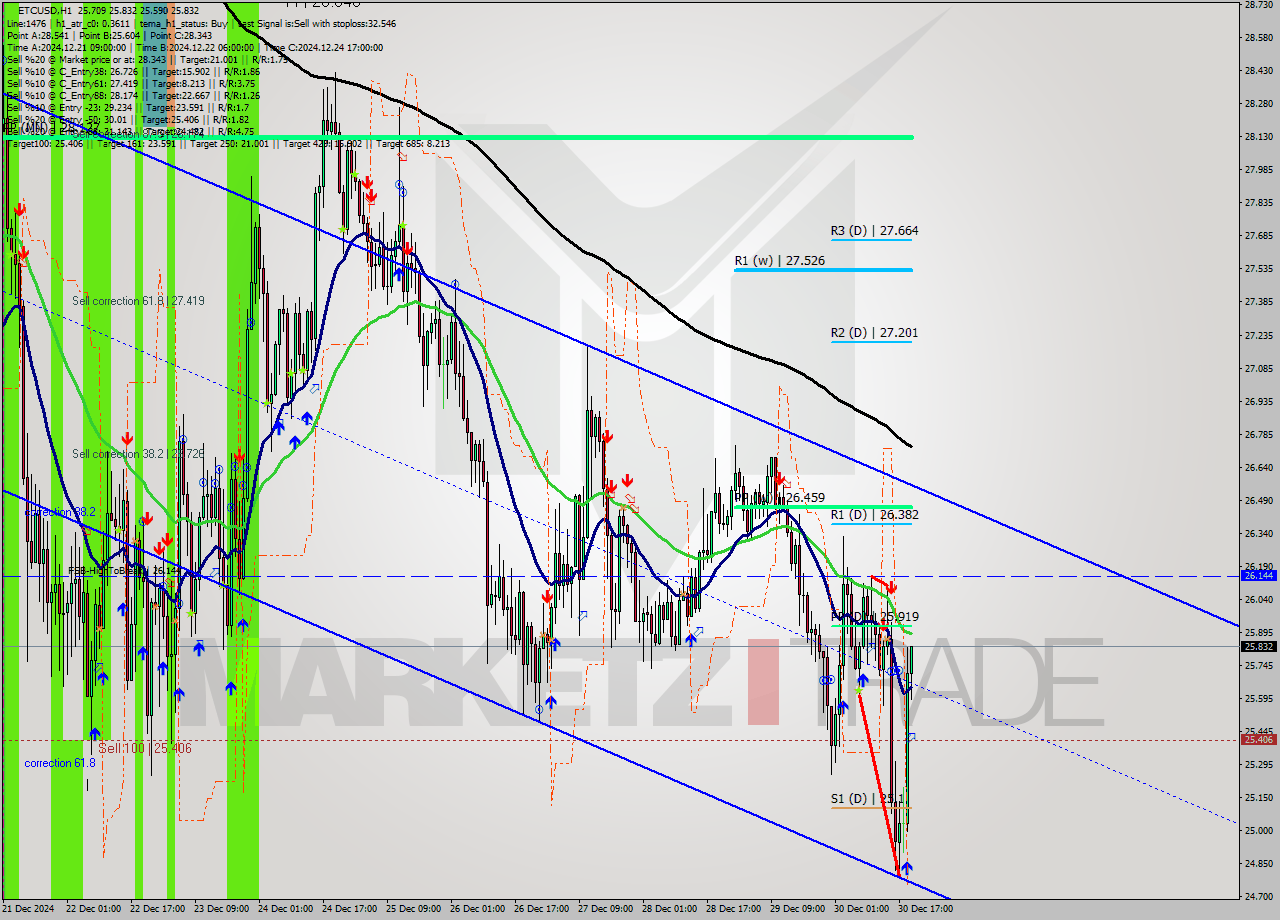Select the R1 (w) | 27.526 label
Image resolution: width=1280 pixels, height=920 pixels.
pyautogui.click(x=779, y=261)
